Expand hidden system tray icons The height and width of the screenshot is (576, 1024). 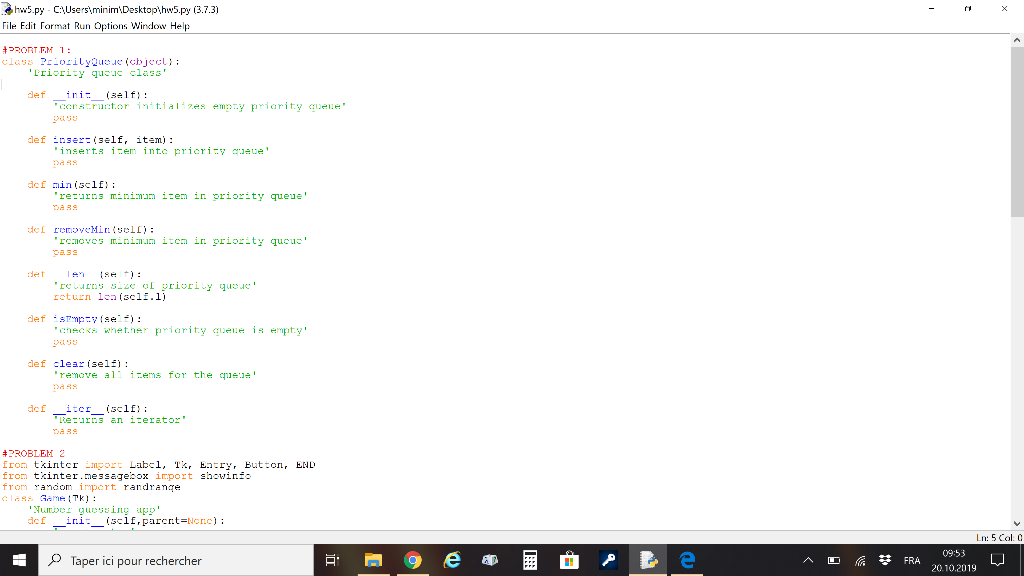[x=810, y=561]
